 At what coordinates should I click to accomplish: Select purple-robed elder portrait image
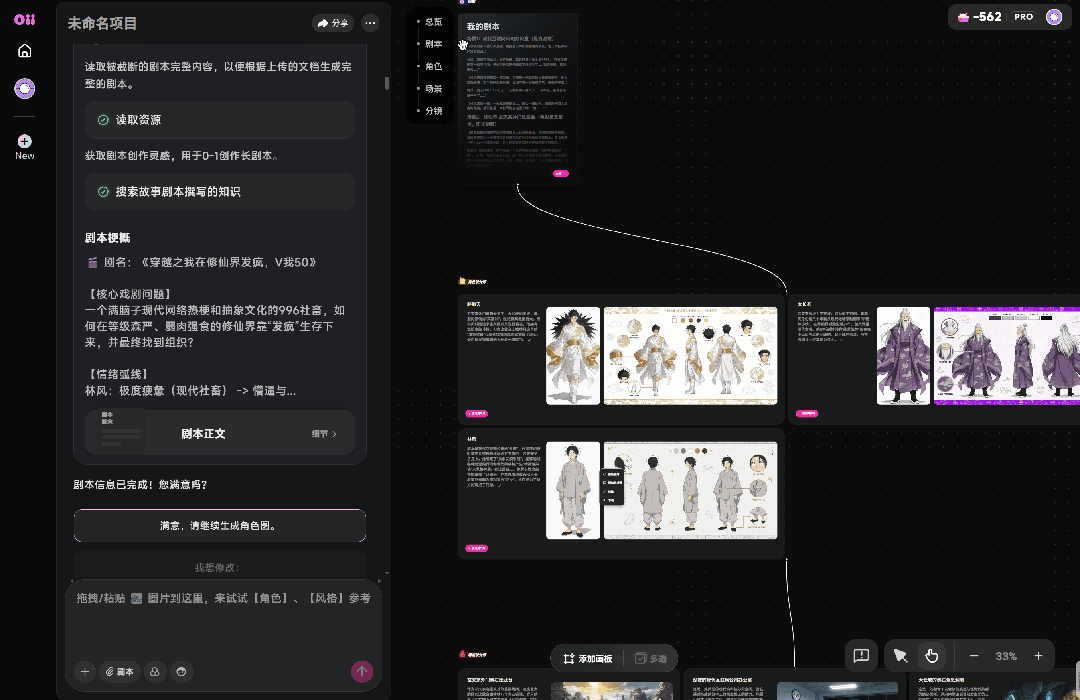coord(903,356)
